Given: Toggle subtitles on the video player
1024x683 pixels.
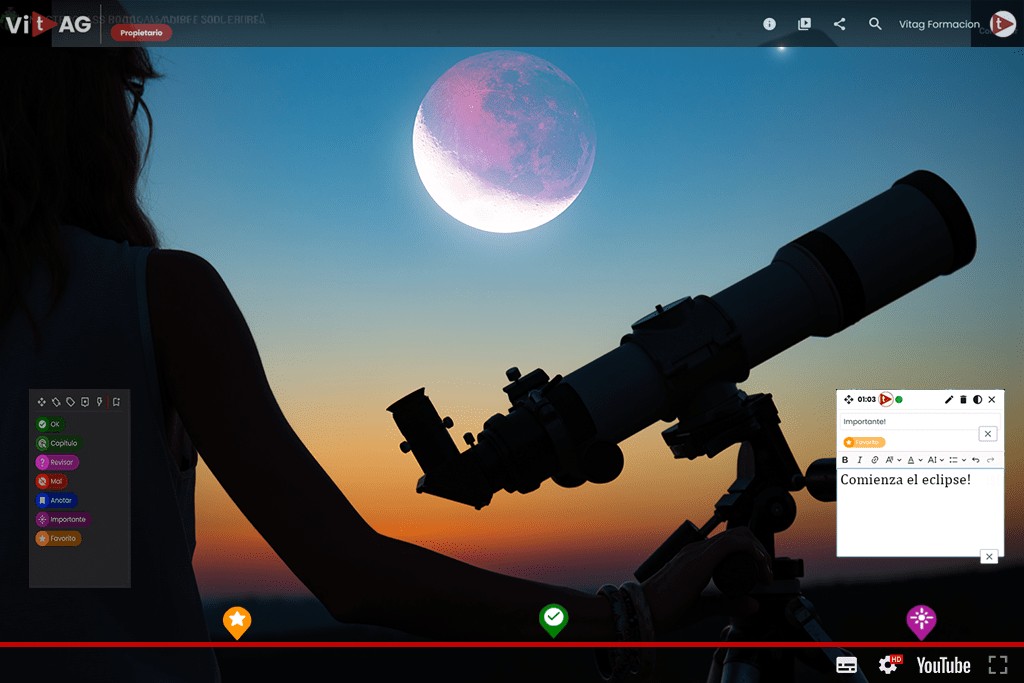Looking at the screenshot, I should pos(846,665).
